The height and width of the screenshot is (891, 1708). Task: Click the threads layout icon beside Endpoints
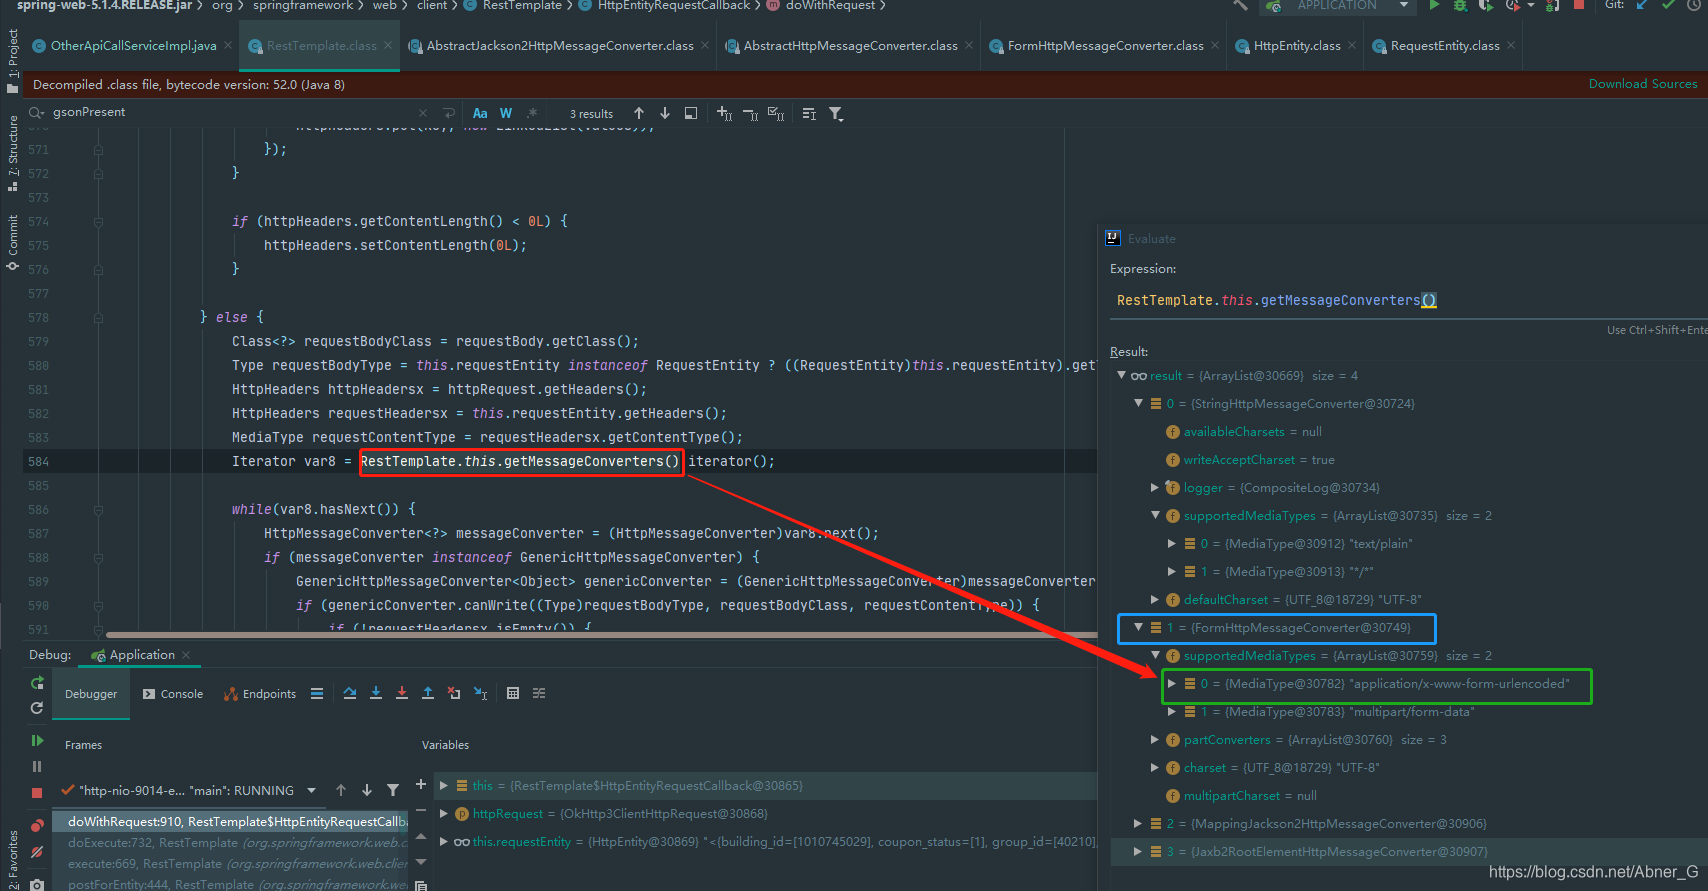[x=317, y=693]
